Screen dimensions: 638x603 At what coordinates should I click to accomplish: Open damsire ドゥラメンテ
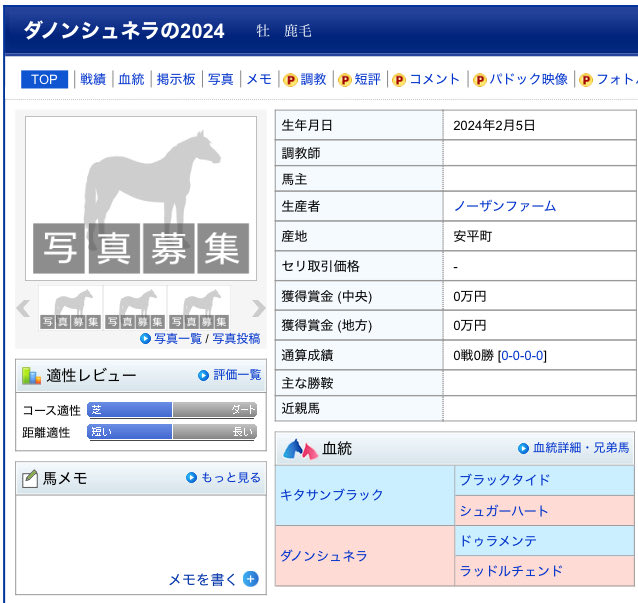click(x=498, y=541)
